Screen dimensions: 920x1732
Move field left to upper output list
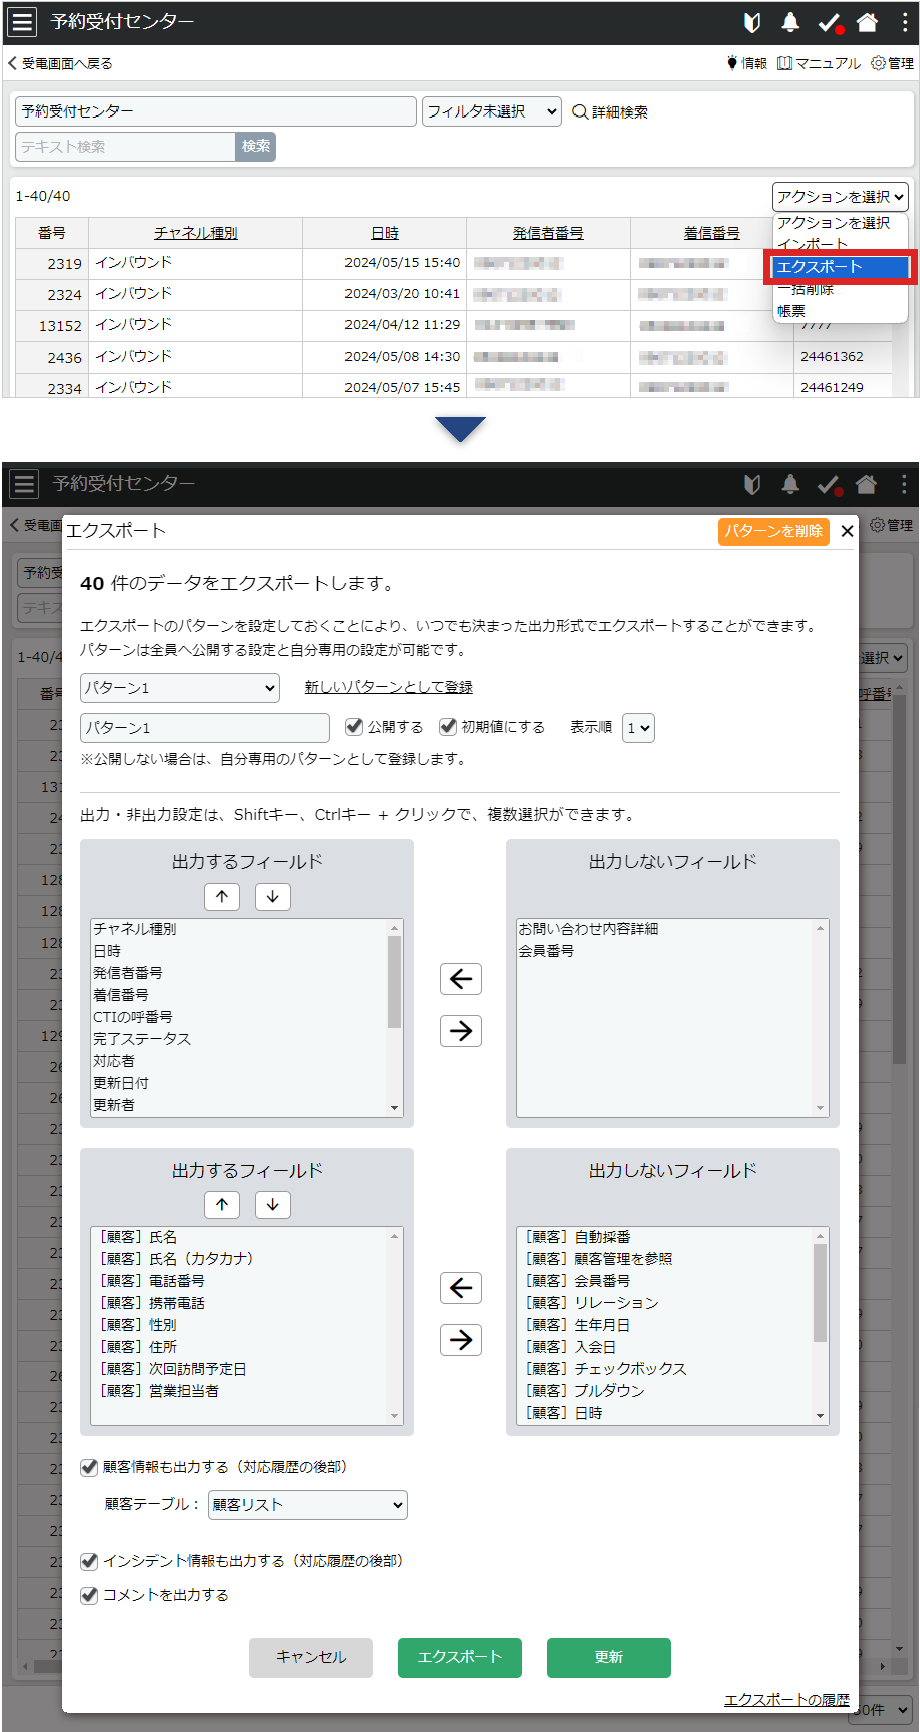pyautogui.click(x=461, y=979)
